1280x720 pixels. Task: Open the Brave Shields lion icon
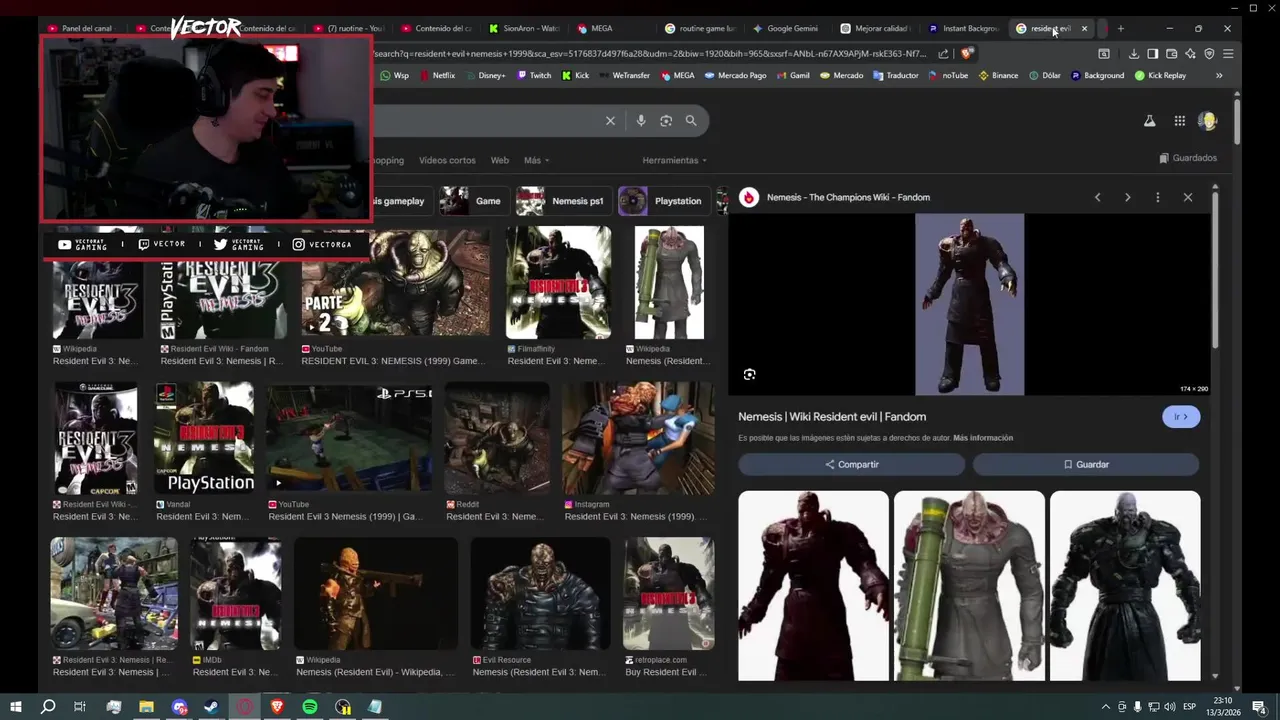point(967,54)
